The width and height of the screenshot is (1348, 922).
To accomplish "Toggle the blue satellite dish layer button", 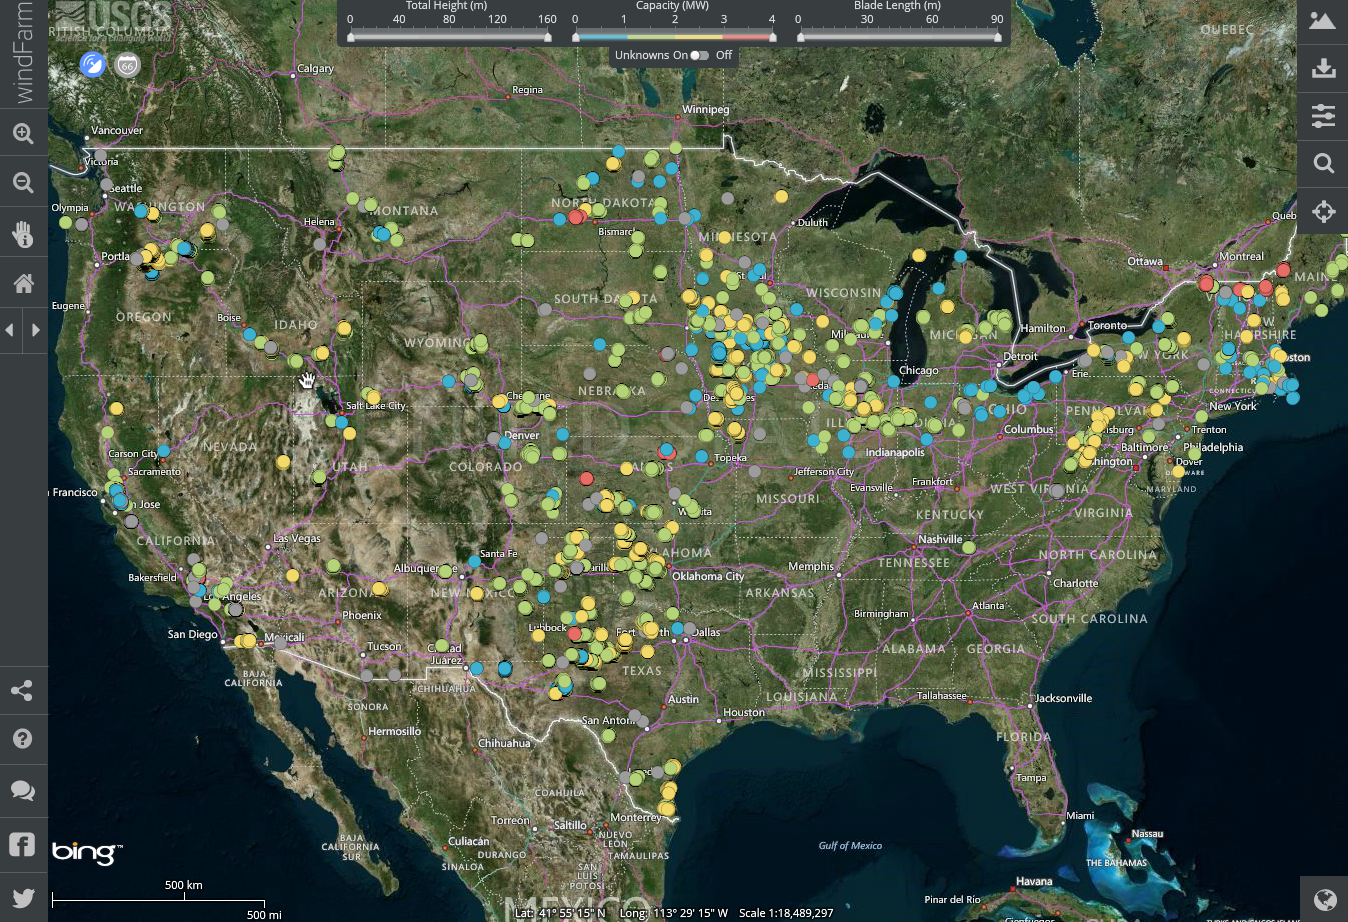I will tap(93, 65).
